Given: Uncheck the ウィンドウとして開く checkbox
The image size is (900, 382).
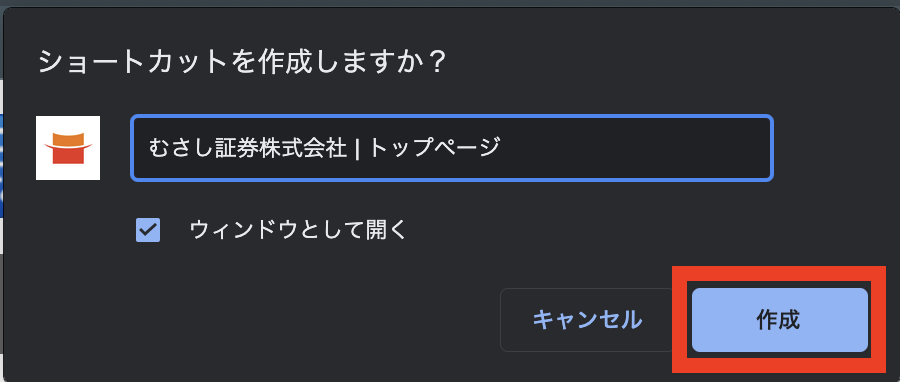Looking at the screenshot, I should pos(148,230).
